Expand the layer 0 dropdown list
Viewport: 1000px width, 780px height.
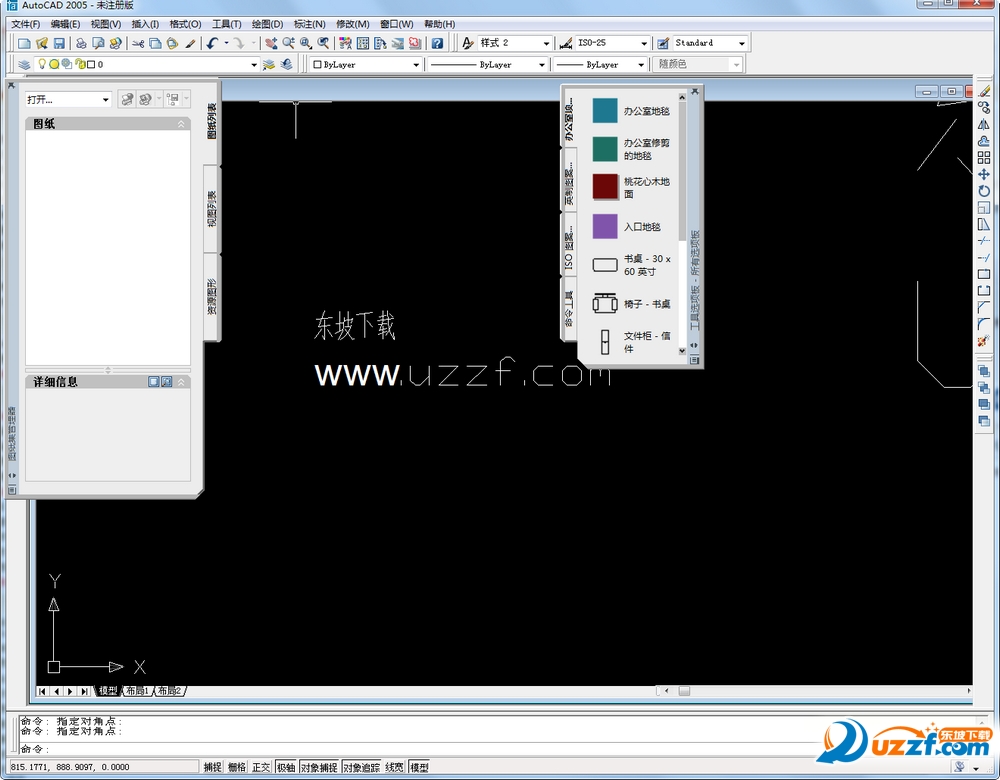pyautogui.click(x=254, y=64)
